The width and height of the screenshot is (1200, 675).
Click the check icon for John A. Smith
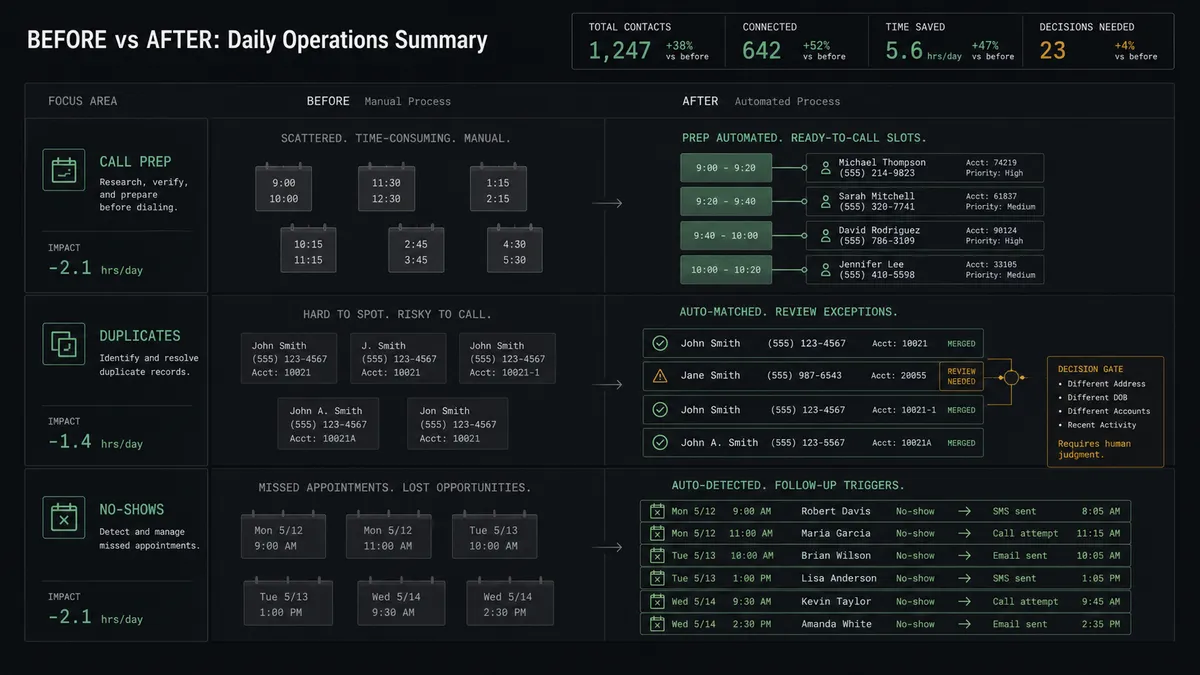(x=660, y=442)
